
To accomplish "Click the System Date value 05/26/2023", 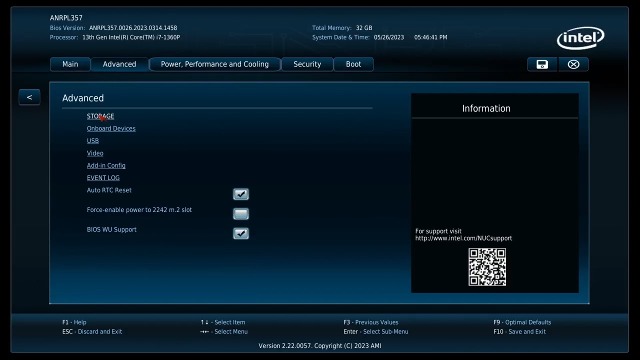I will pos(389,38).
